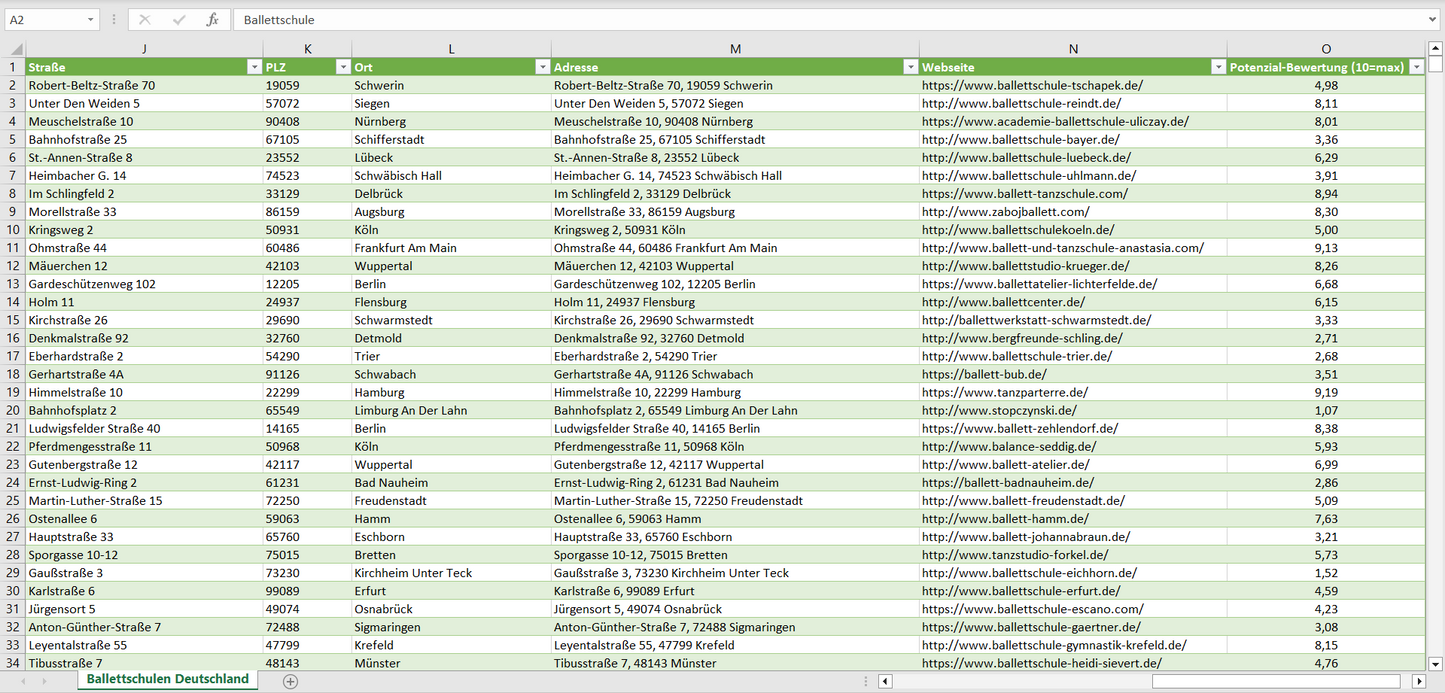Open the Ort column filter dropdown
The width and height of the screenshot is (1445, 693).
click(542, 67)
